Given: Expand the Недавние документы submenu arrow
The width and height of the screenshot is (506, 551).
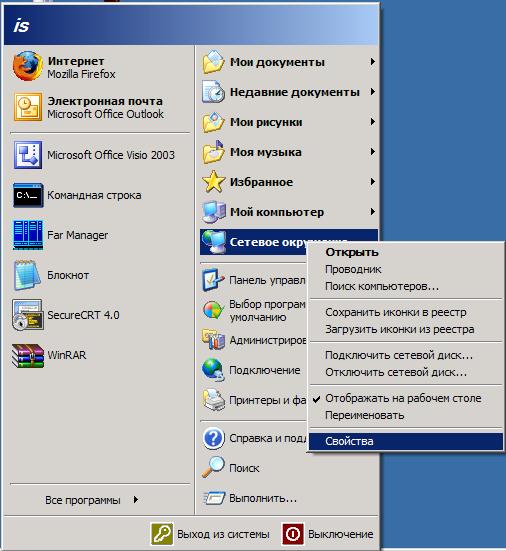Looking at the screenshot, I should tap(372, 92).
